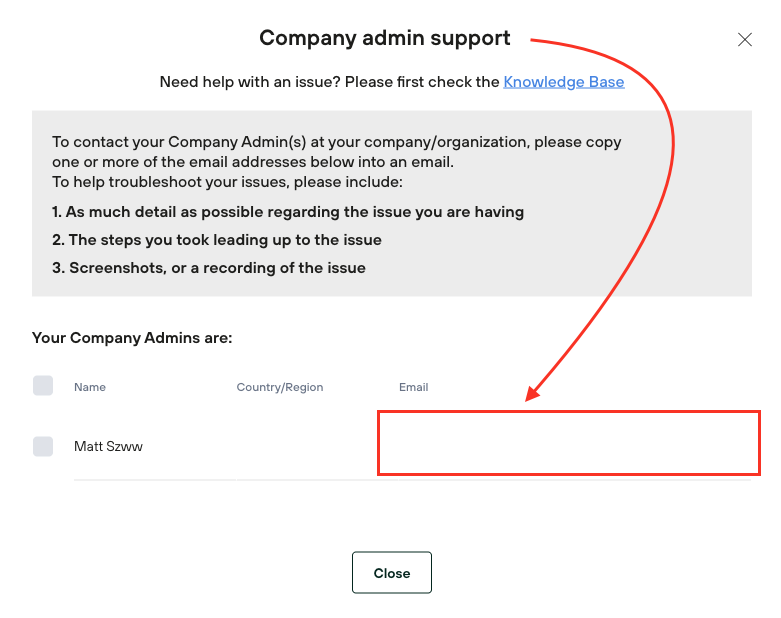This screenshot has height=618, width=781.
Task: Click 'The steps you took' instruction line
Action: tap(217, 240)
